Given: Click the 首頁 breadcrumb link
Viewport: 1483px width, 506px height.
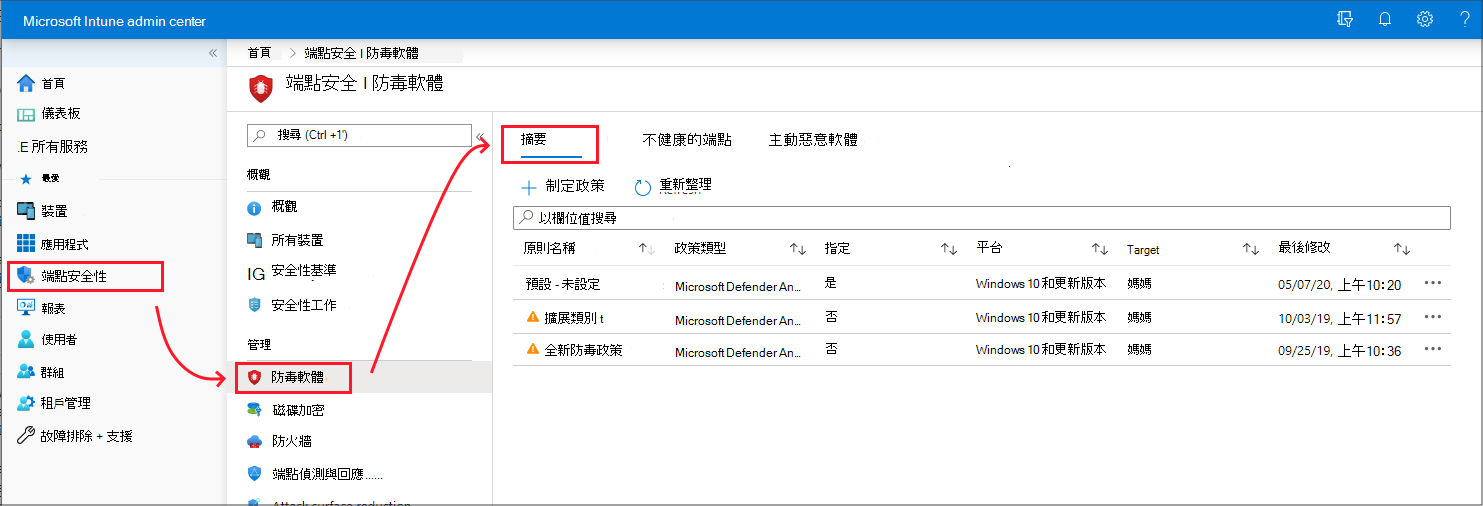Looking at the screenshot, I should click(x=259, y=53).
